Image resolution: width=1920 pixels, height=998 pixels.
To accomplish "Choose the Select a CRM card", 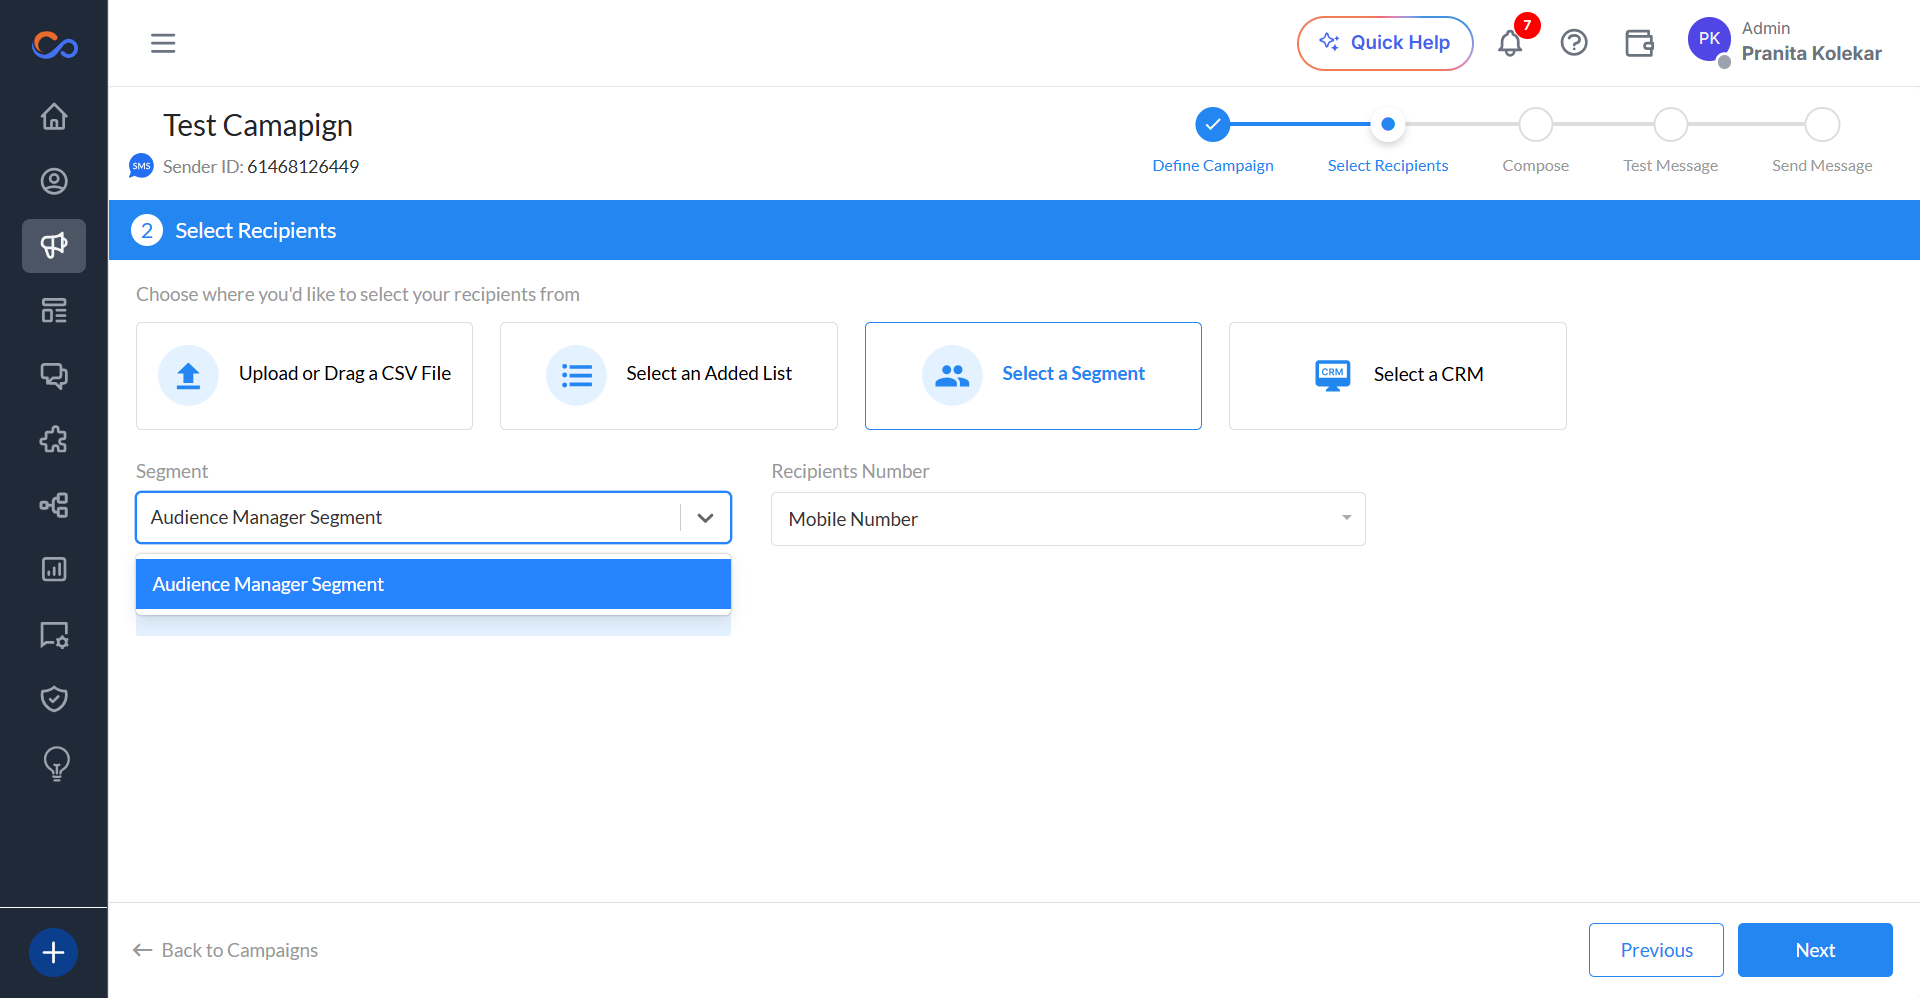I will point(1397,376).
